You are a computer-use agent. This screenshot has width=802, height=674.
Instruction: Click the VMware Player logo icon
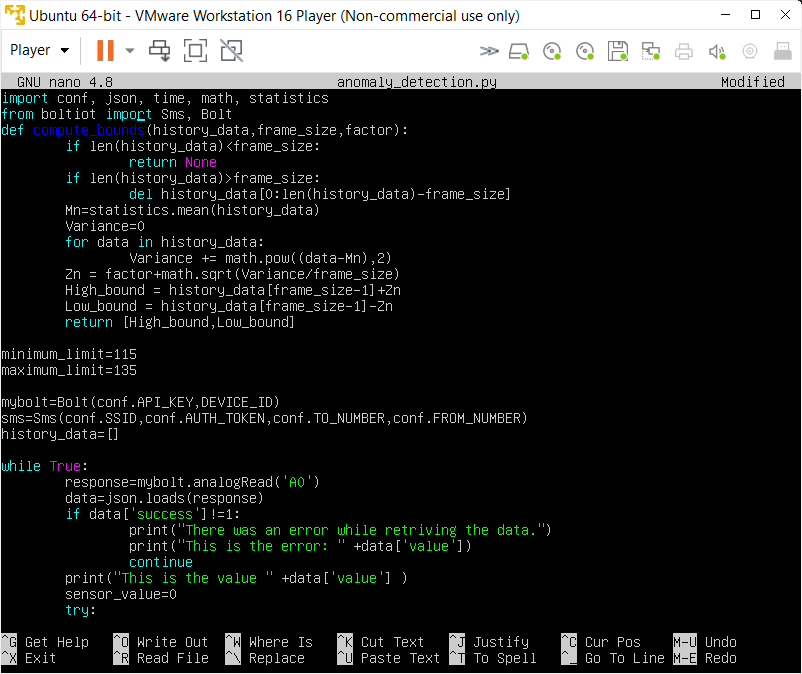(15, 15)
